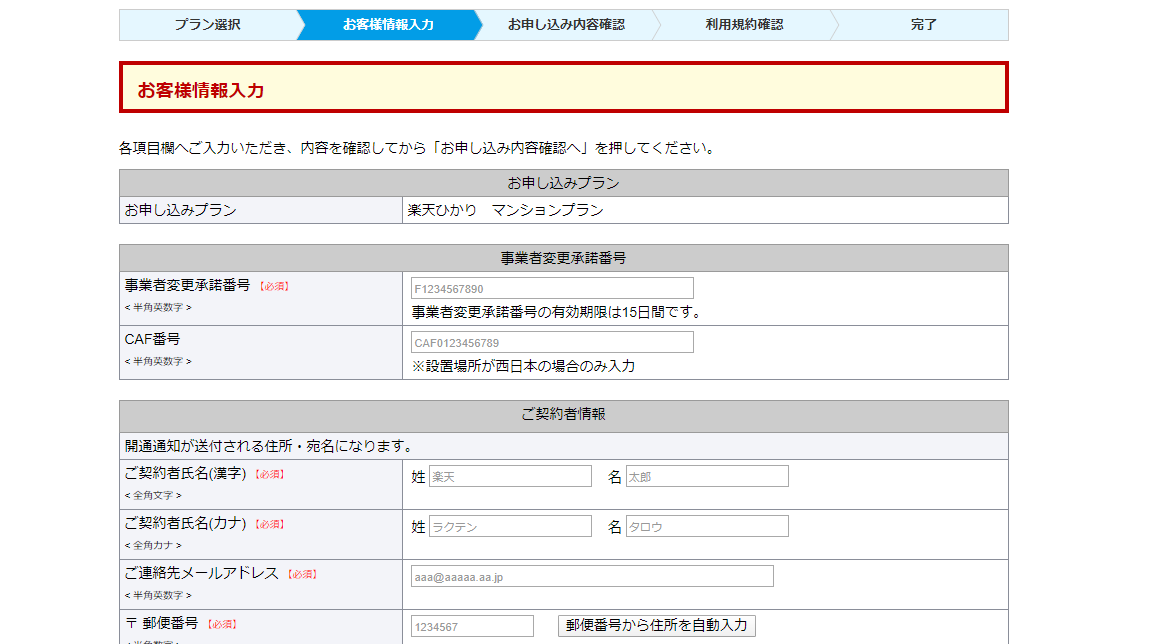
Task: Select the 利用規約確認 step tab
Action: [x=744, y=25]
